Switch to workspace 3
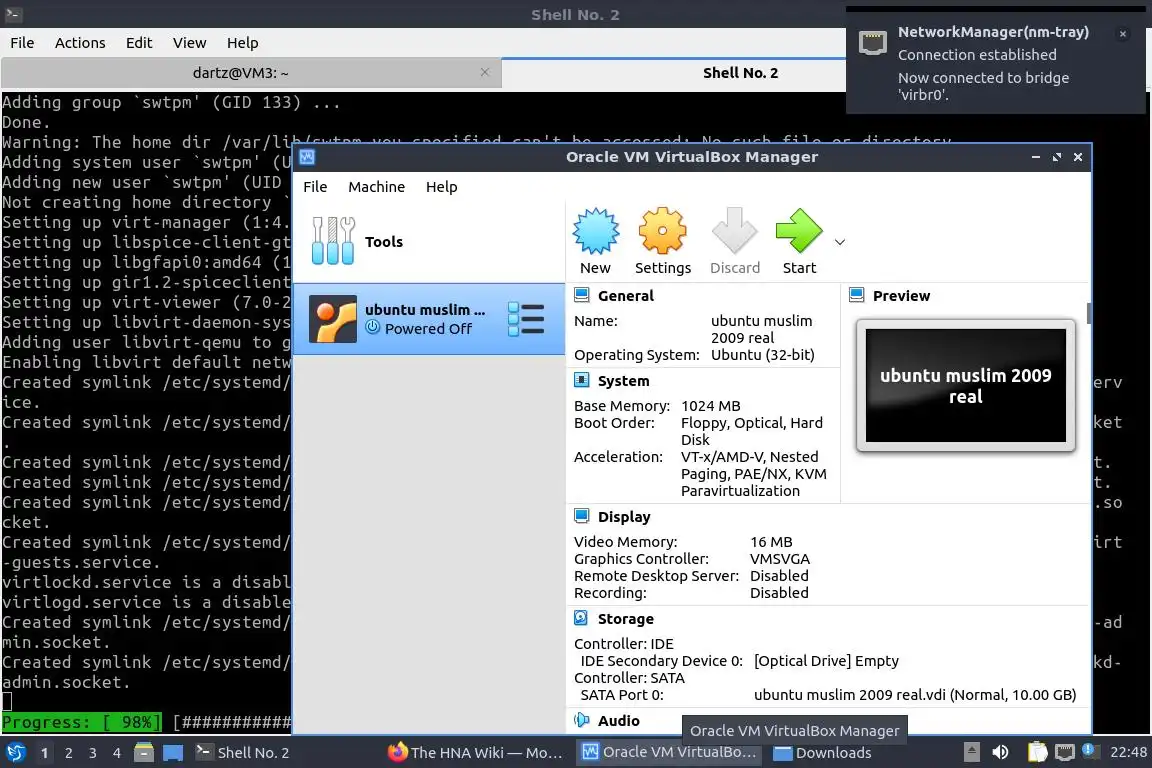The height and width of the screenshot is (768, 1152). click(x=93, y=753)
